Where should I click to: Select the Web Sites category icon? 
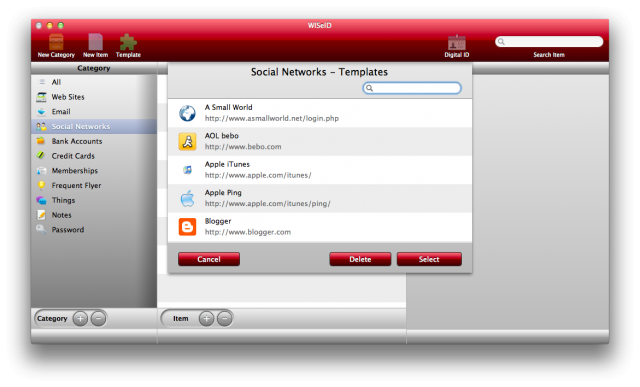coord(41,97)
